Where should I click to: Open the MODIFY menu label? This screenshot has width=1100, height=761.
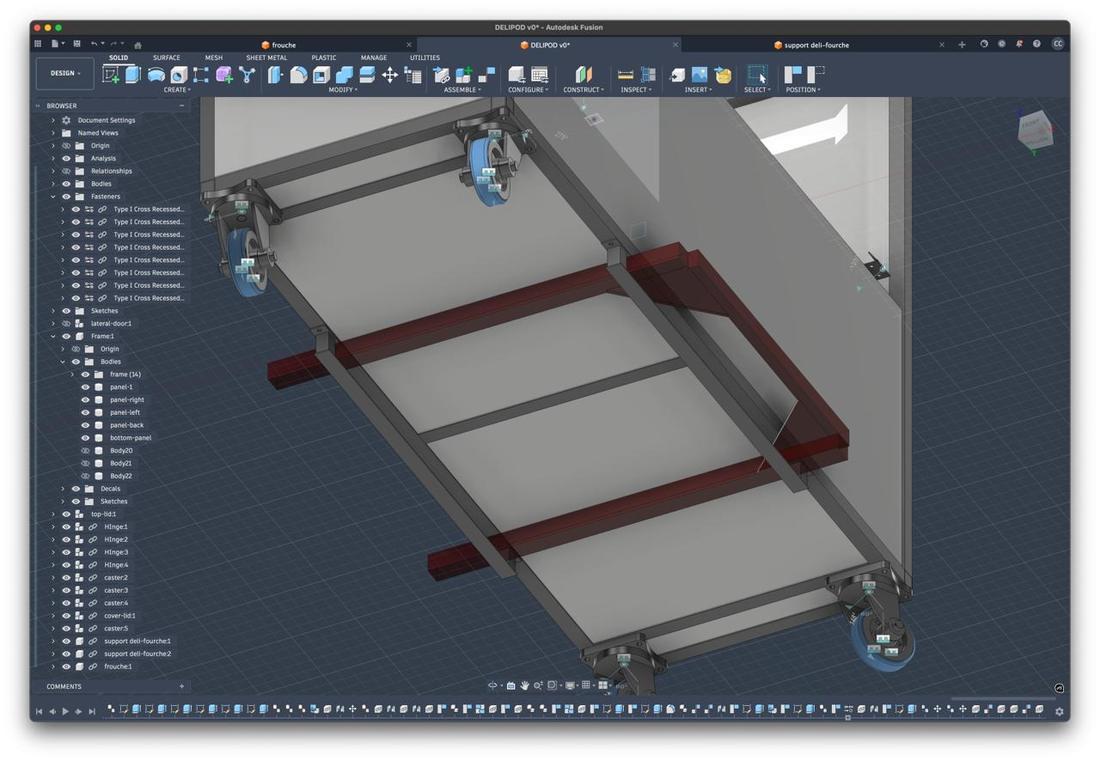click(343, 90)
